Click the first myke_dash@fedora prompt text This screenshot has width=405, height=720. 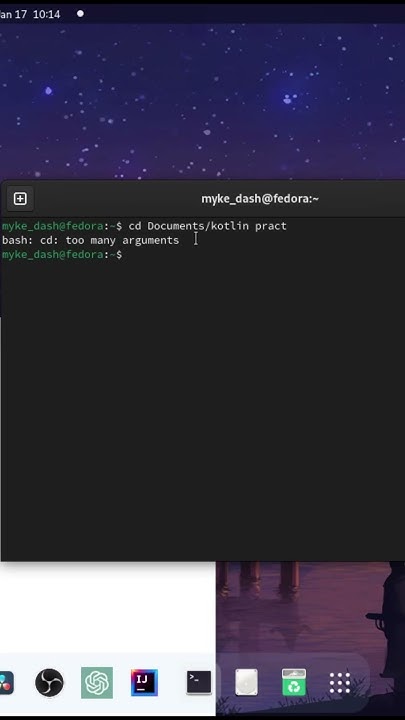52,226
